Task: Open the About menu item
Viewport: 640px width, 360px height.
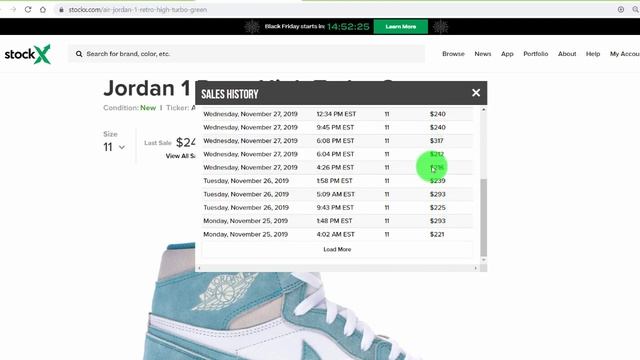Action: click(x=567, y=54)
